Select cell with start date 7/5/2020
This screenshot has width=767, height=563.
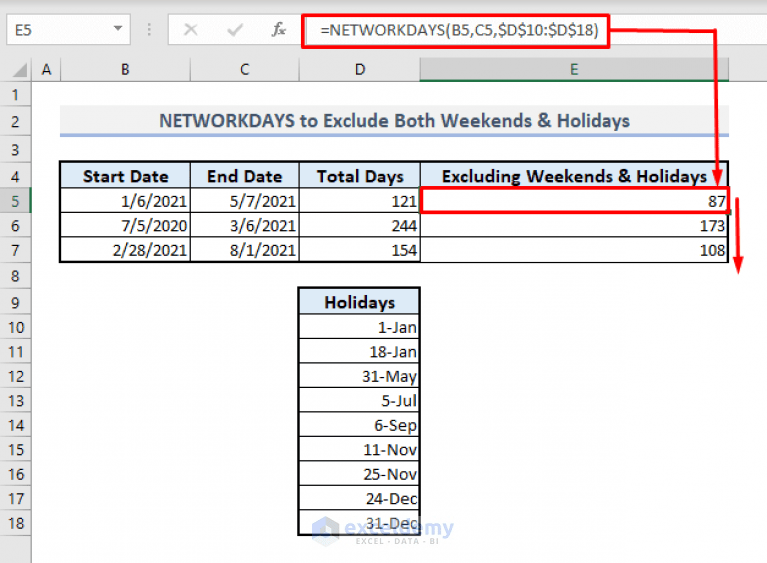pos(125,225)
